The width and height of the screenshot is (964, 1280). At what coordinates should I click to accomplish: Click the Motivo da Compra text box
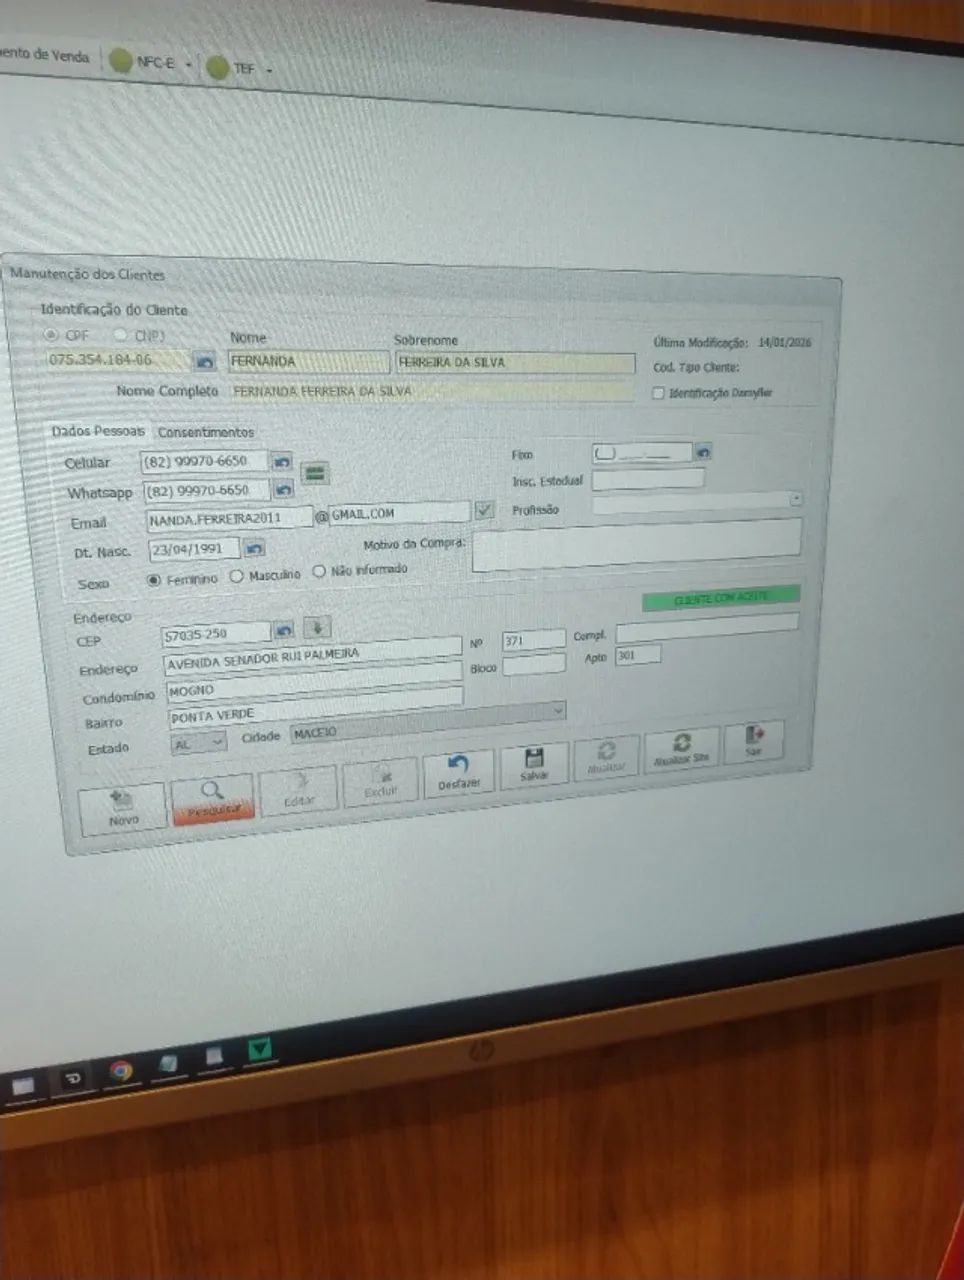(x=635, y=545)
